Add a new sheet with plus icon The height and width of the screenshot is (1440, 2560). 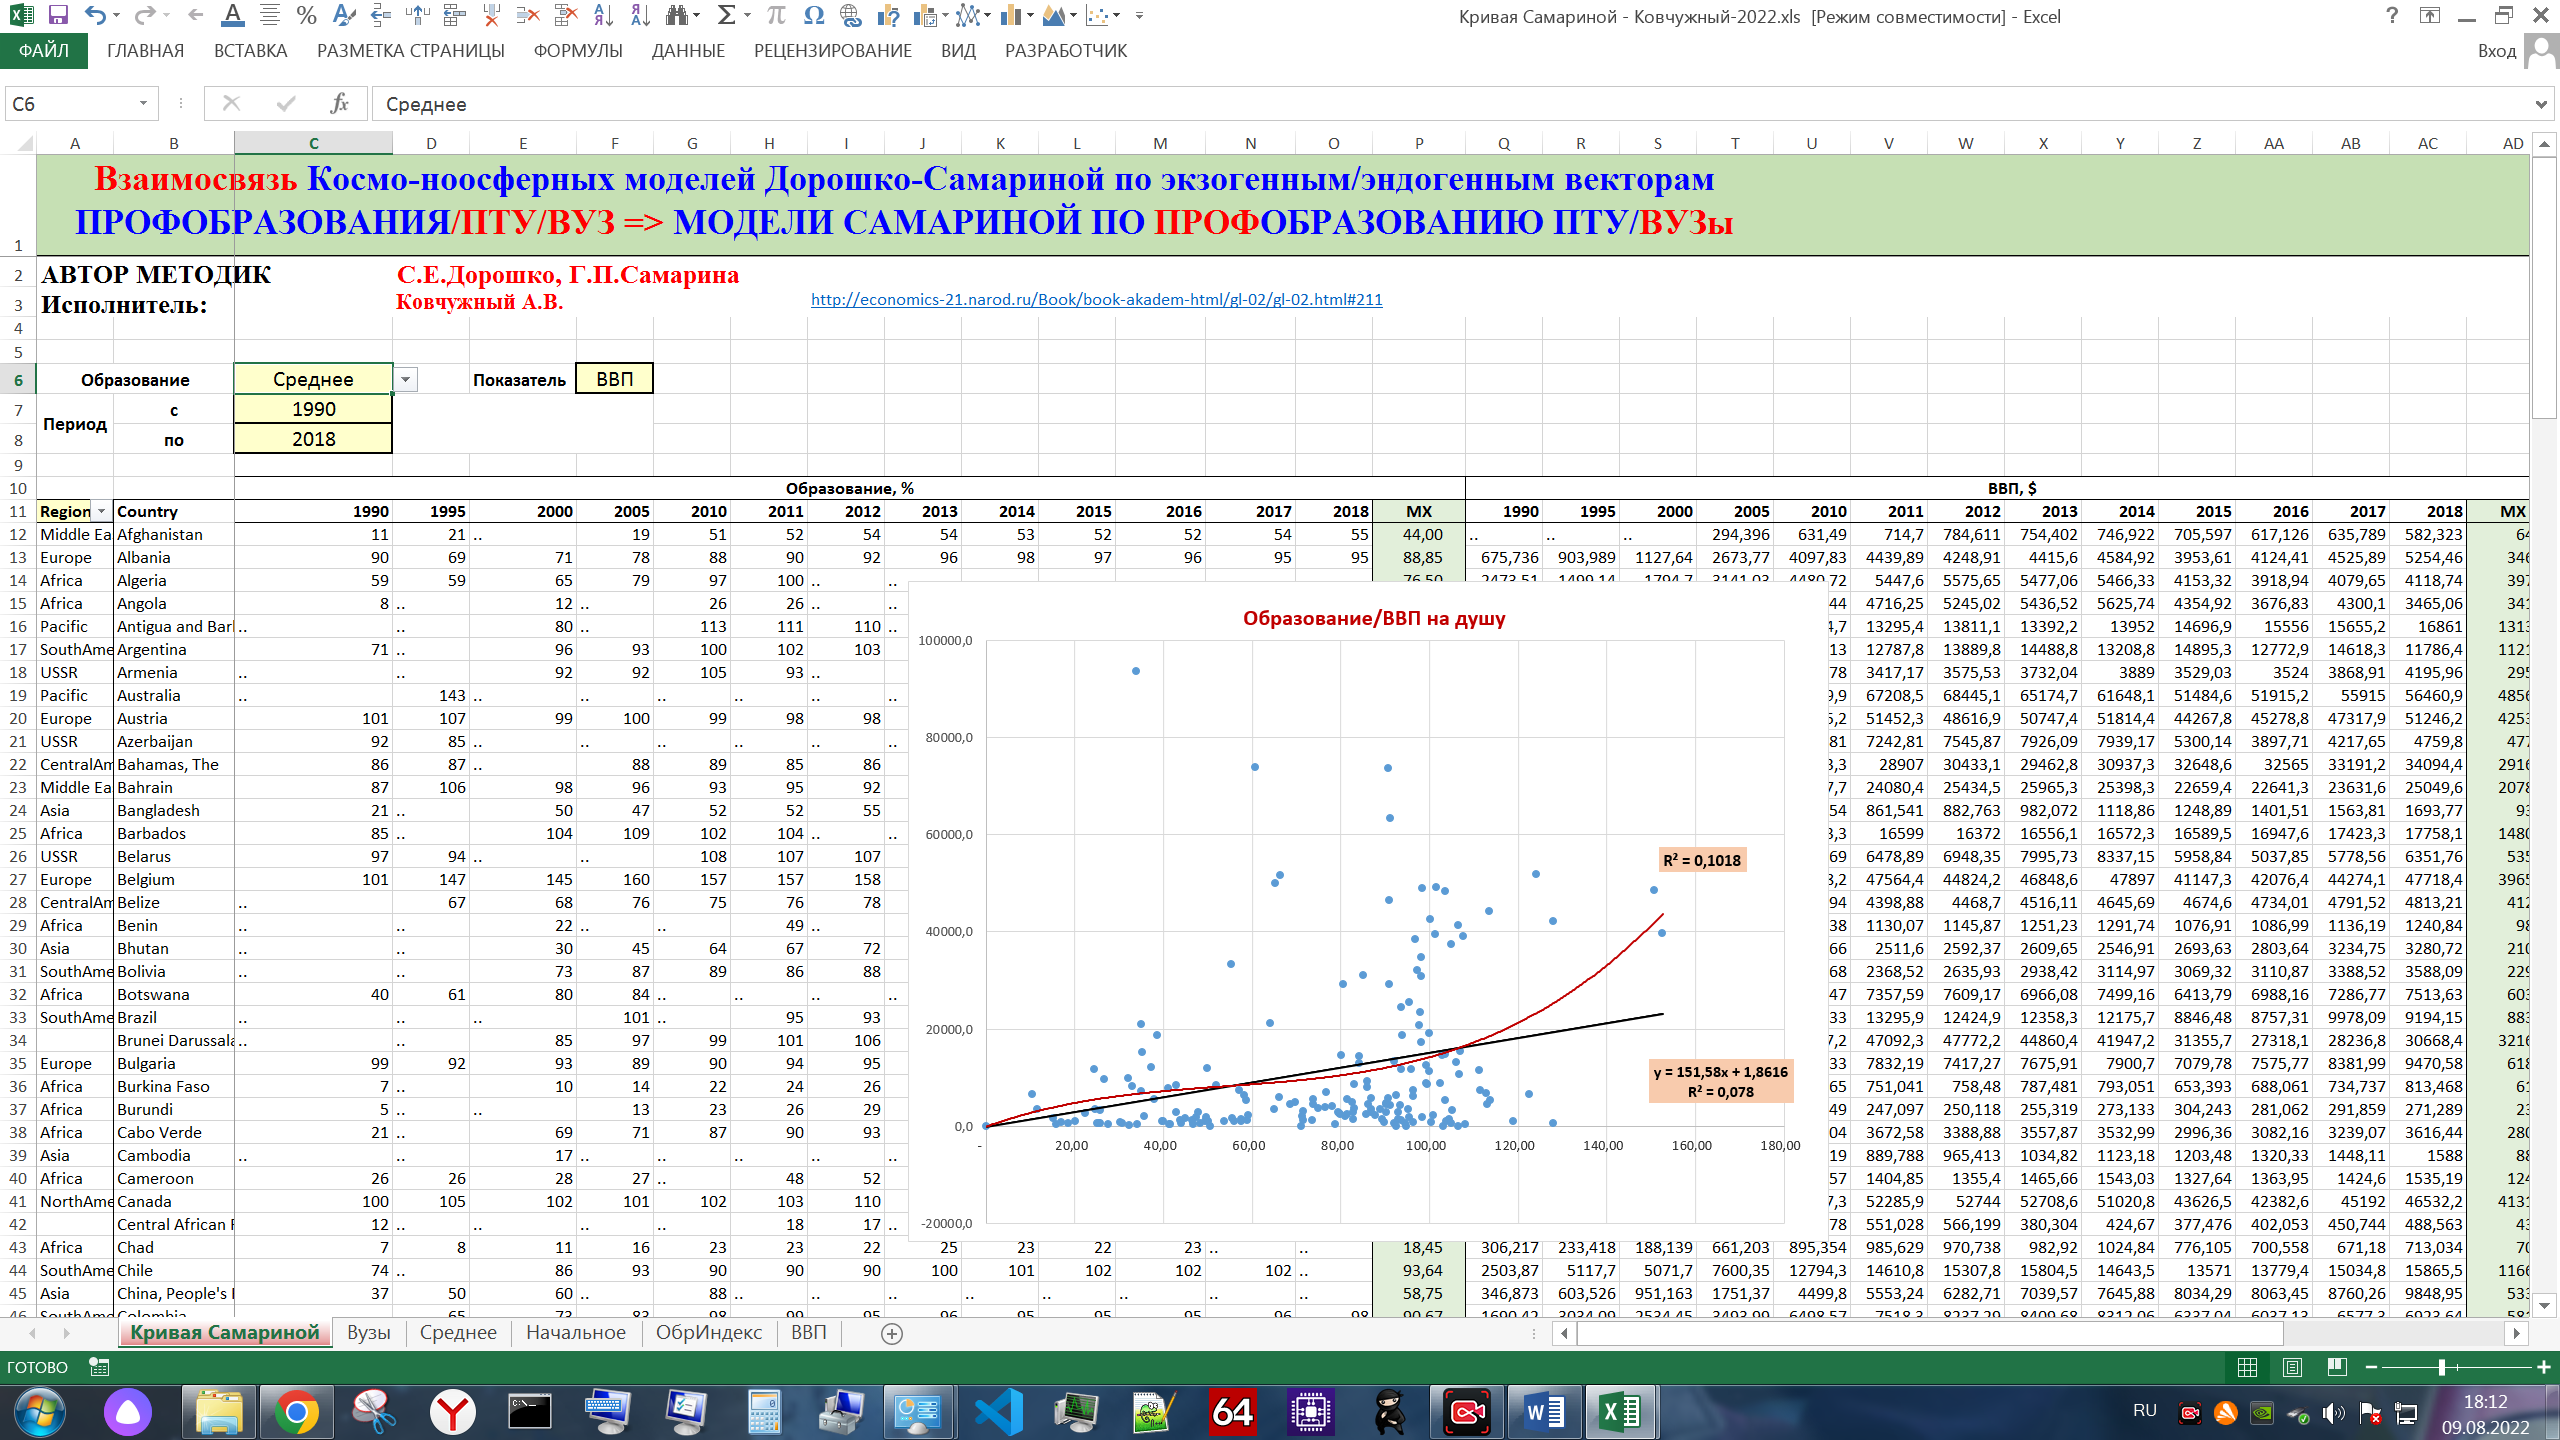point(892,1333)
